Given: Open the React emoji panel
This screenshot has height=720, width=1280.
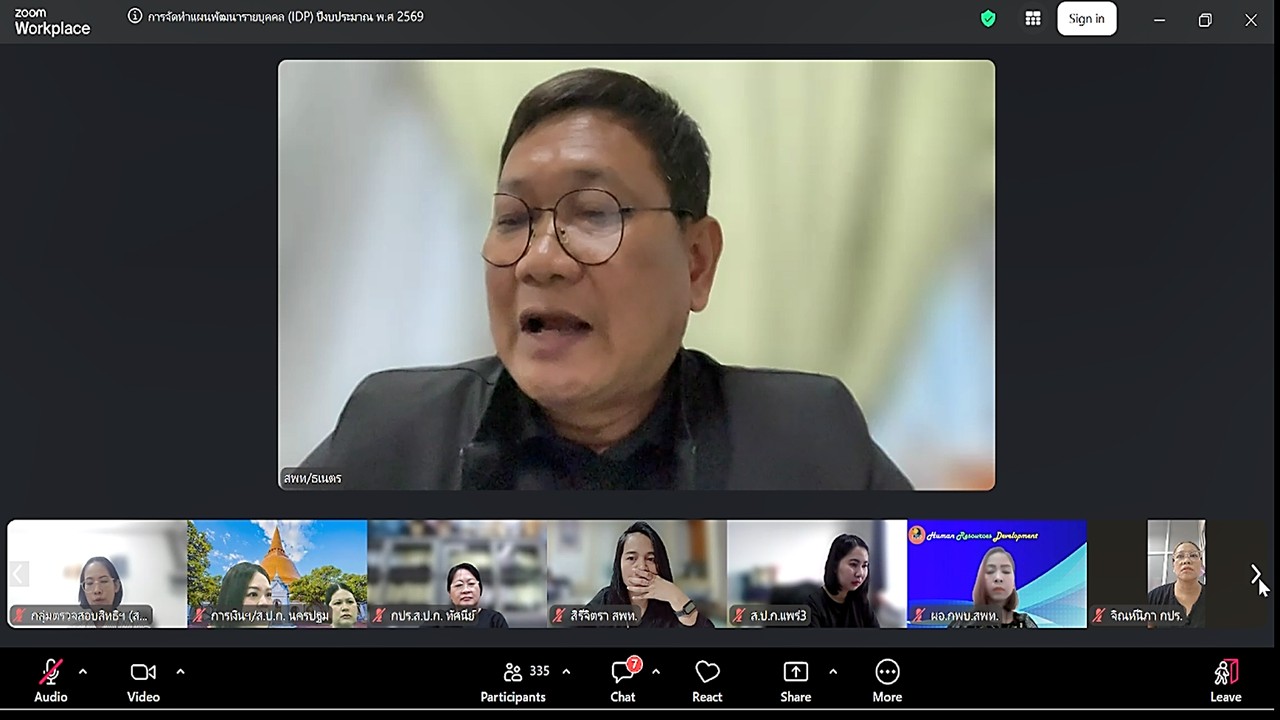Looking at the screenshot, I should click(707, 671).
